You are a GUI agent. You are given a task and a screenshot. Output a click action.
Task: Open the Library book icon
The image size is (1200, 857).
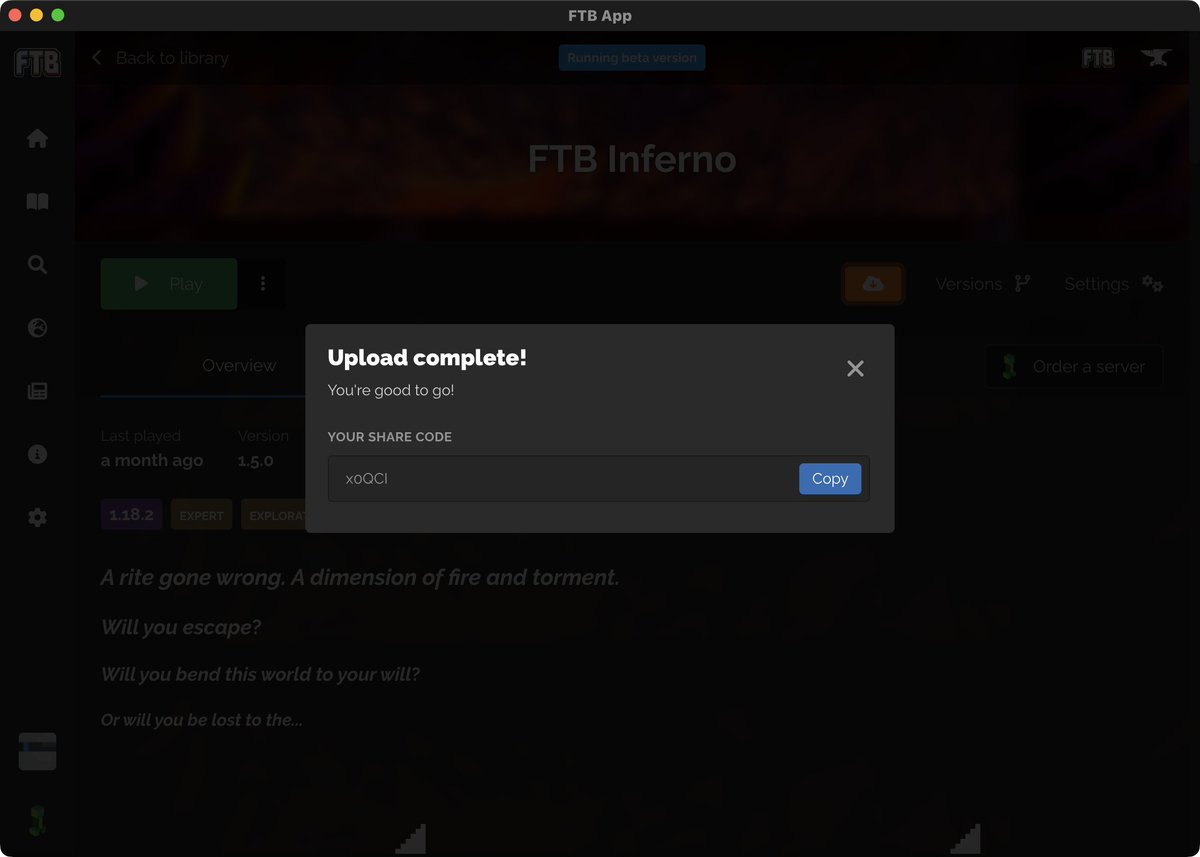(x=37, y=202)
